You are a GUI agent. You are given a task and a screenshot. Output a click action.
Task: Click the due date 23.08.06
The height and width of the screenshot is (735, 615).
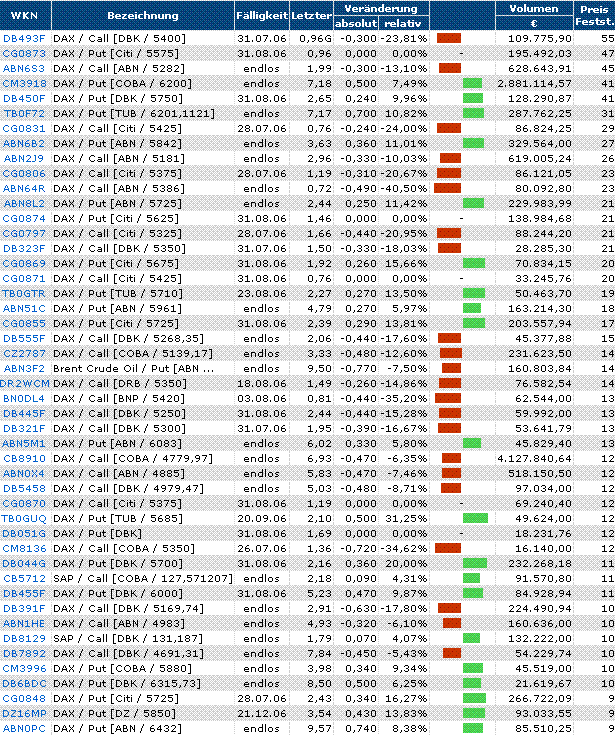pos(262,293)
